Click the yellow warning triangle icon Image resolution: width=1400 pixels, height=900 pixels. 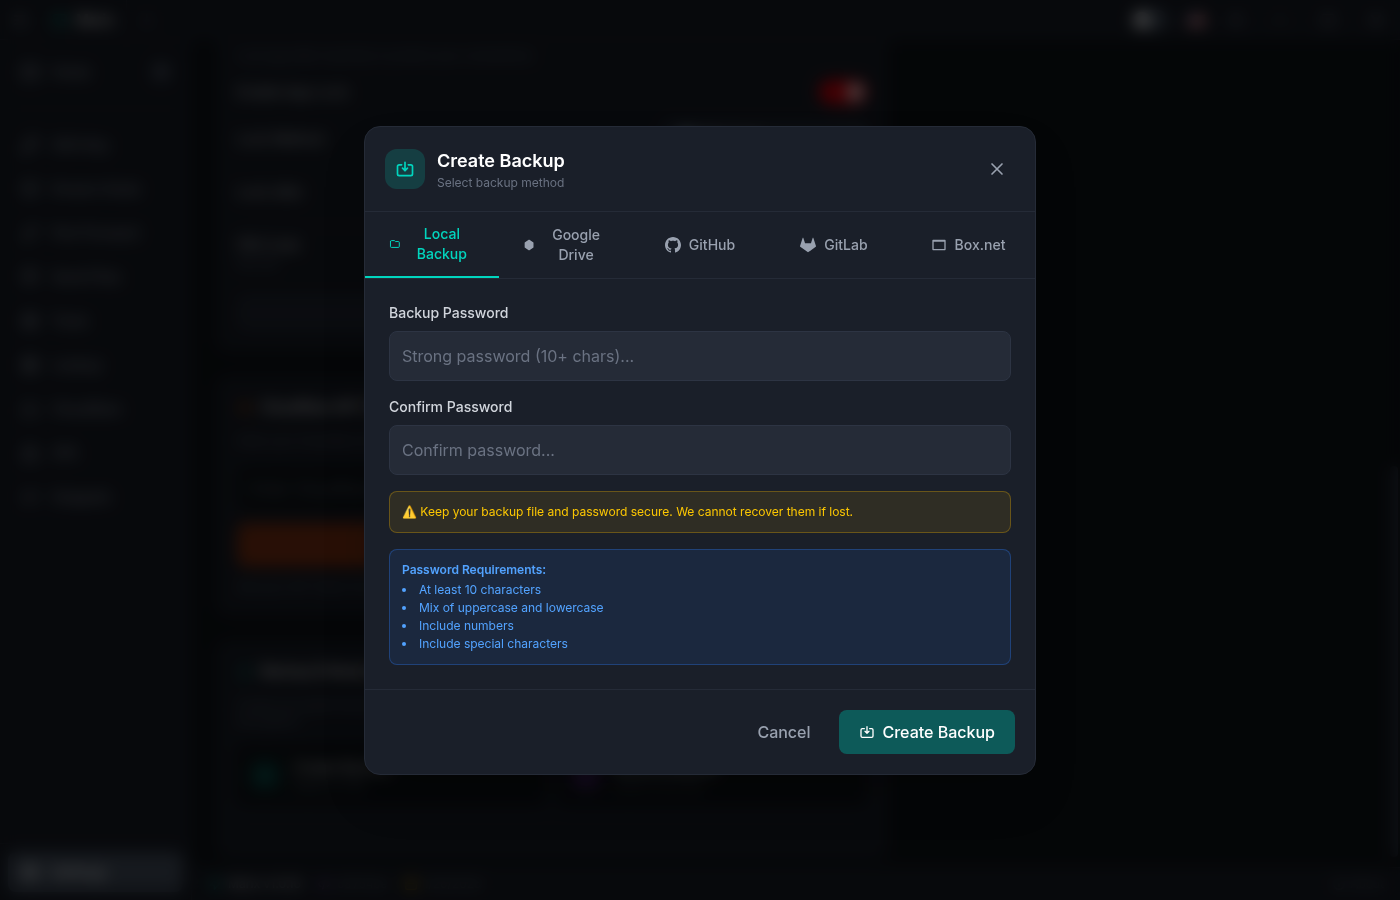pyautogui.click(x=409, y=511)
